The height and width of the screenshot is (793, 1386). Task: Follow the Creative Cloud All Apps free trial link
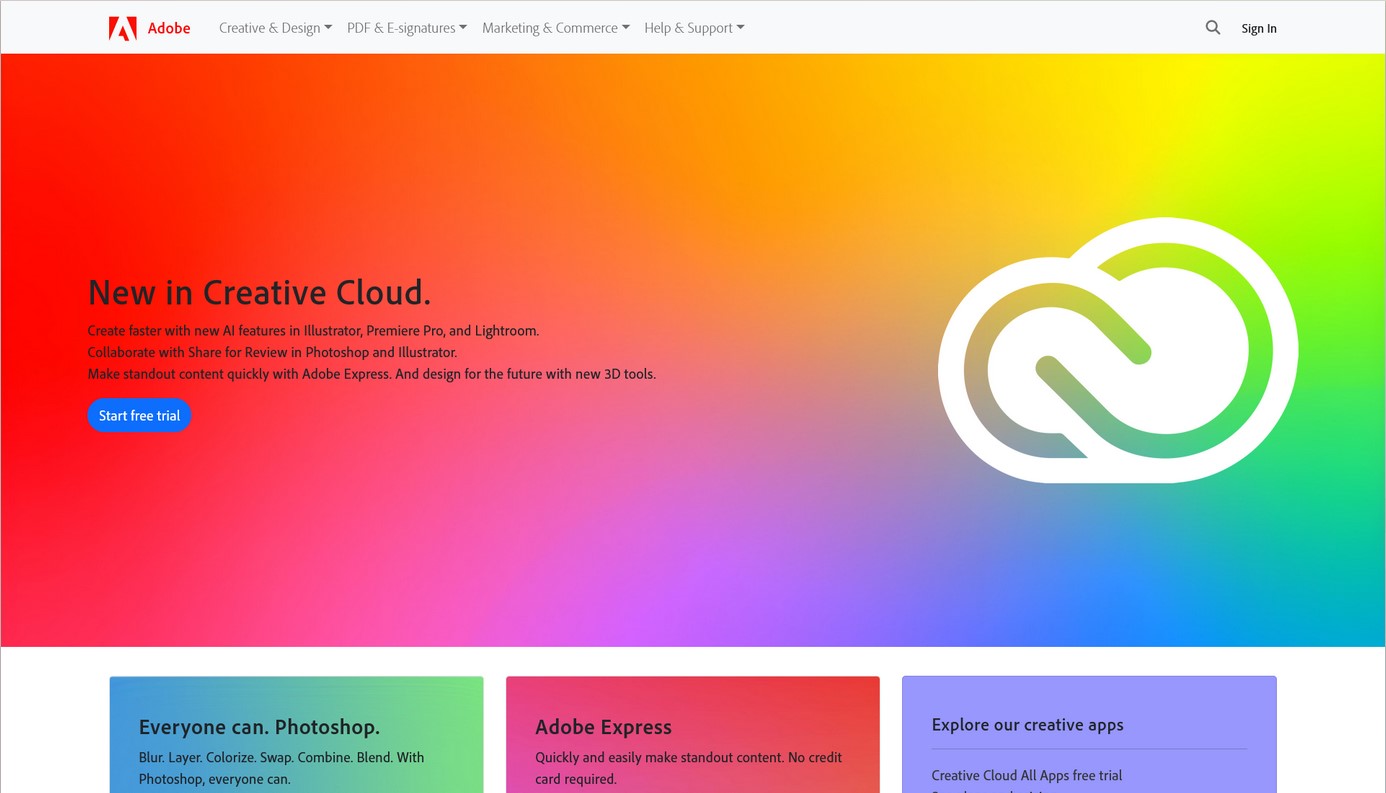pos(1026,775)
